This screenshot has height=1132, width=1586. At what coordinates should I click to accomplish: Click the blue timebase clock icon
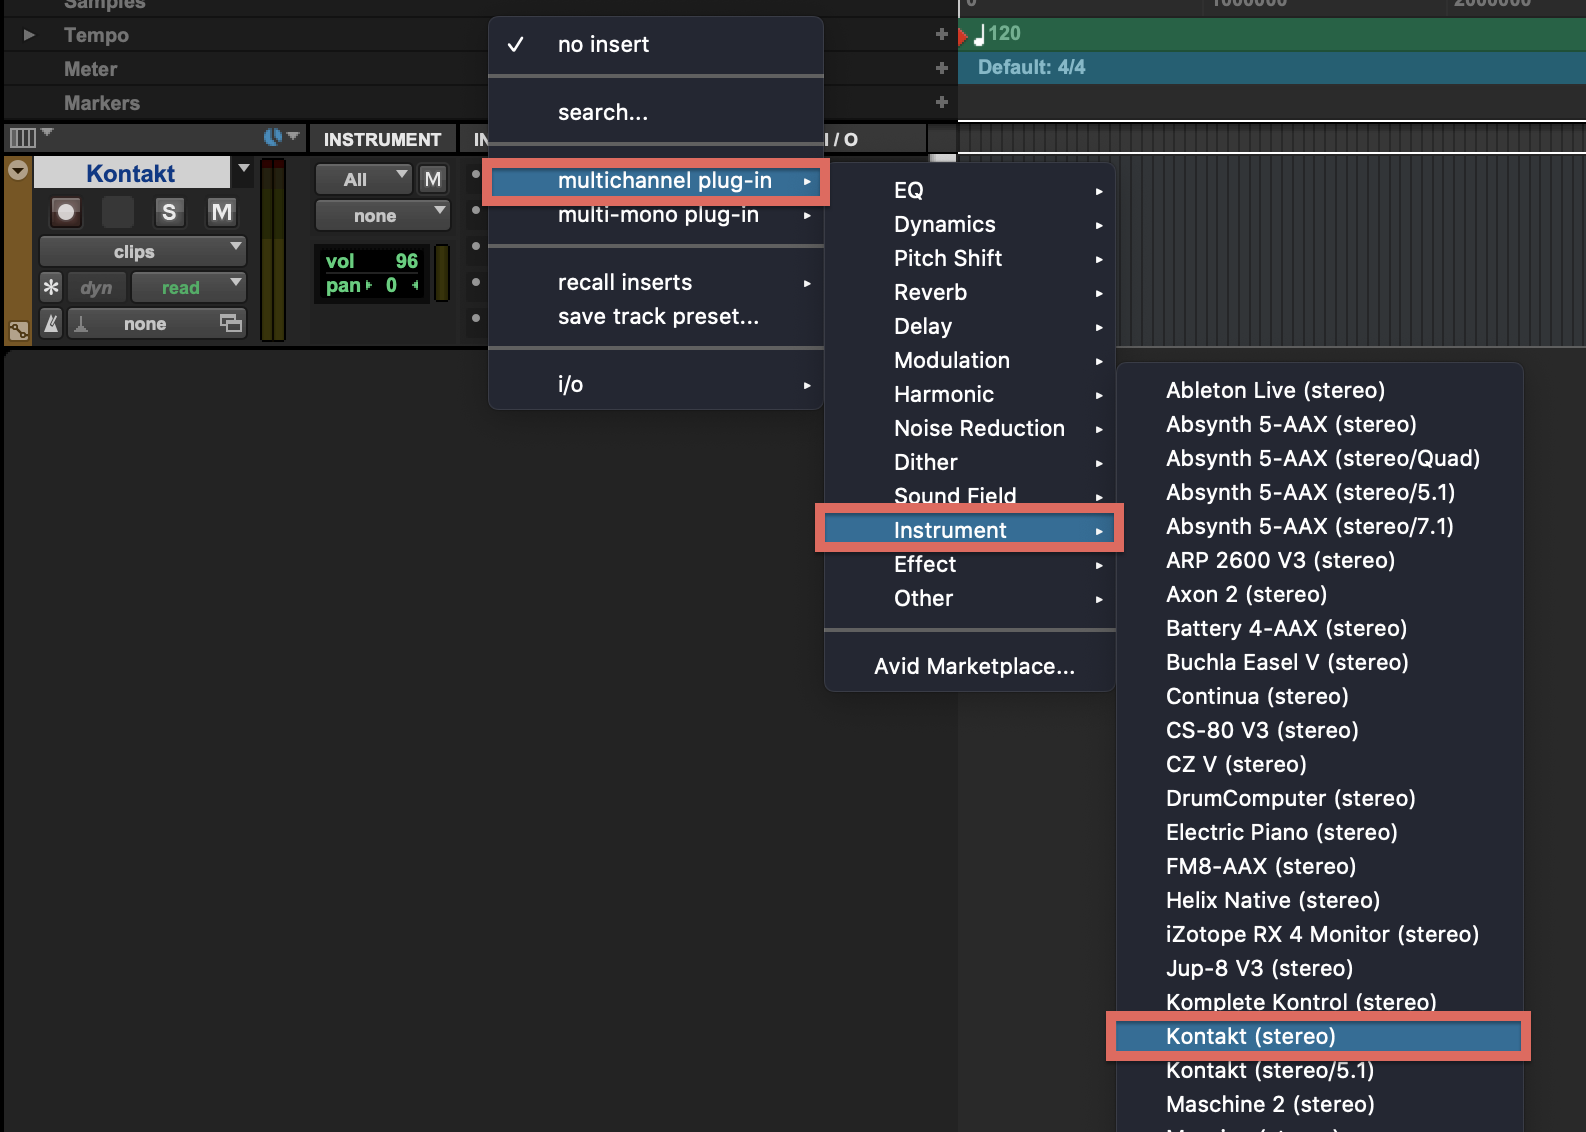[x=273, y=137]
